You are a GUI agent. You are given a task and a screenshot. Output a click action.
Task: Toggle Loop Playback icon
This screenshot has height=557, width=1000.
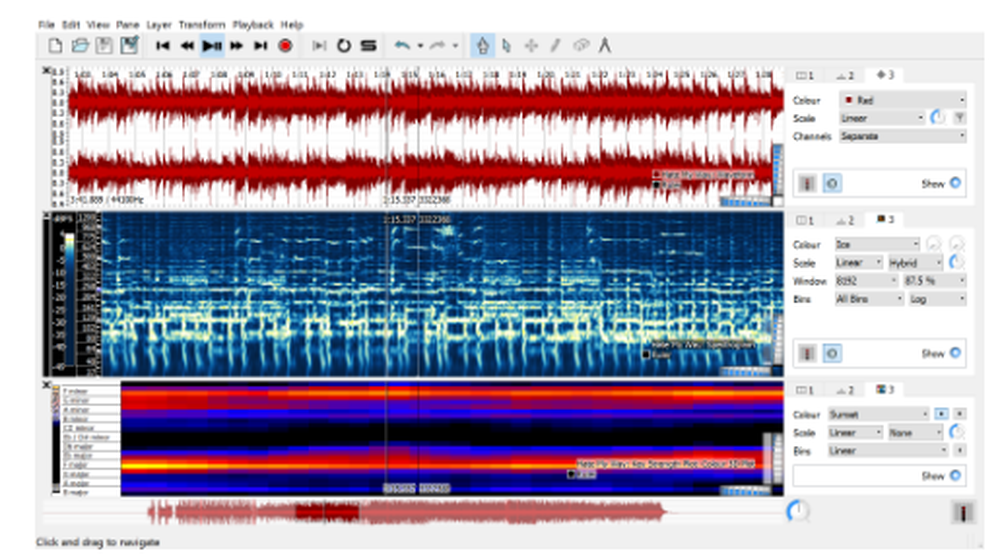344,45
